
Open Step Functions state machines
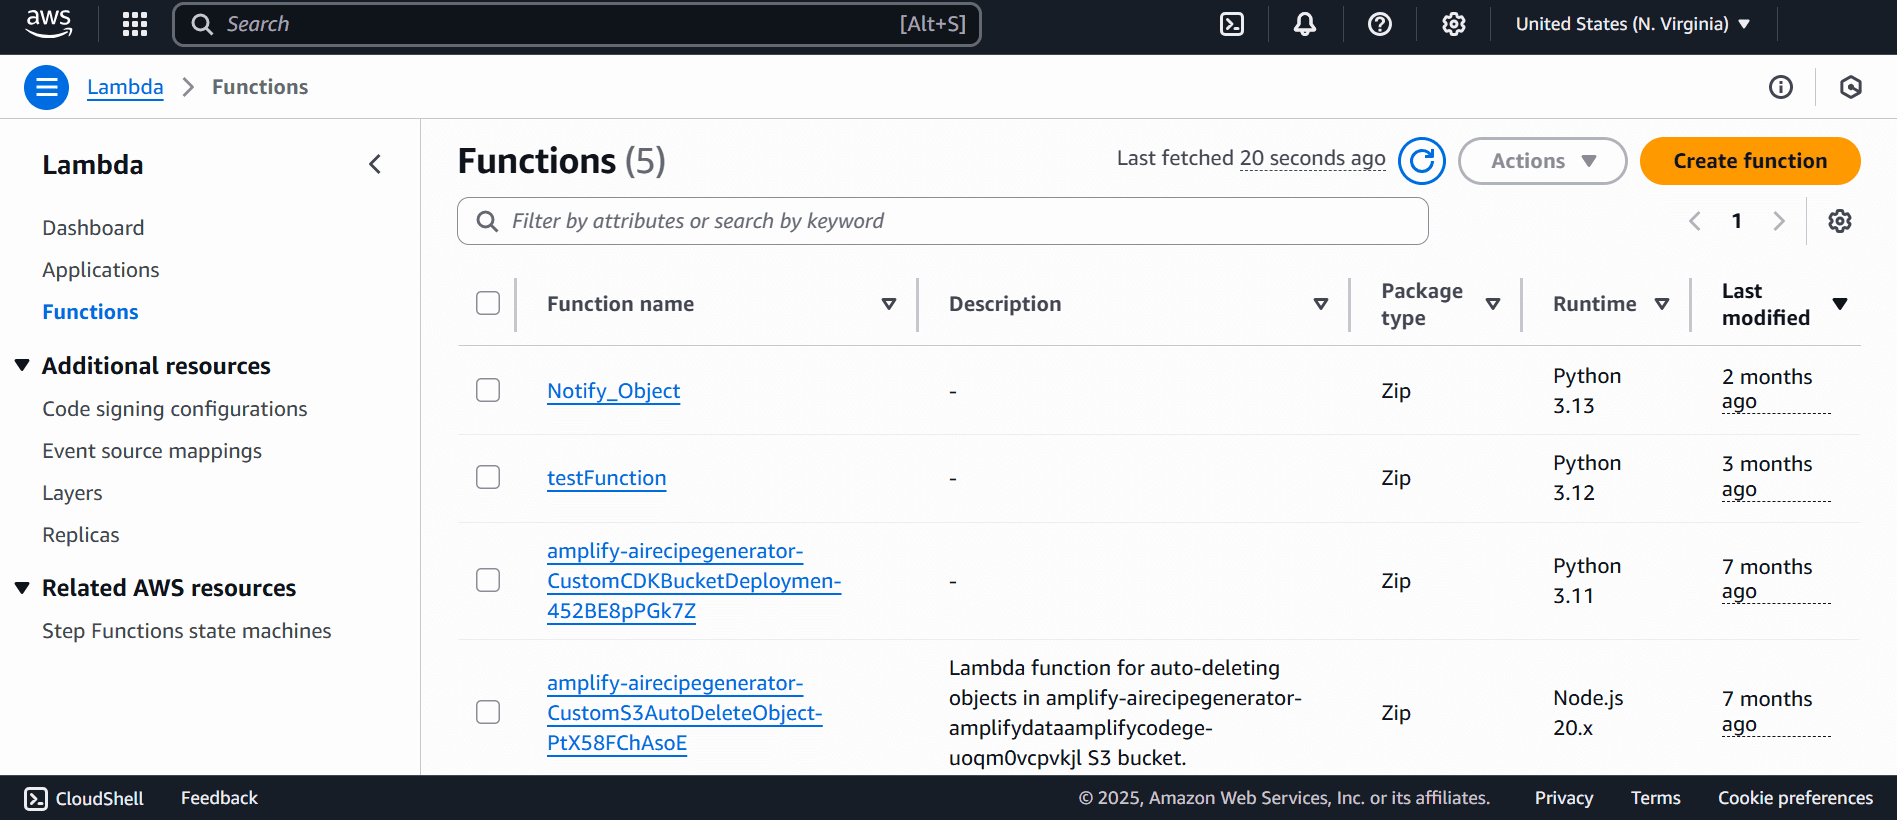187,631
